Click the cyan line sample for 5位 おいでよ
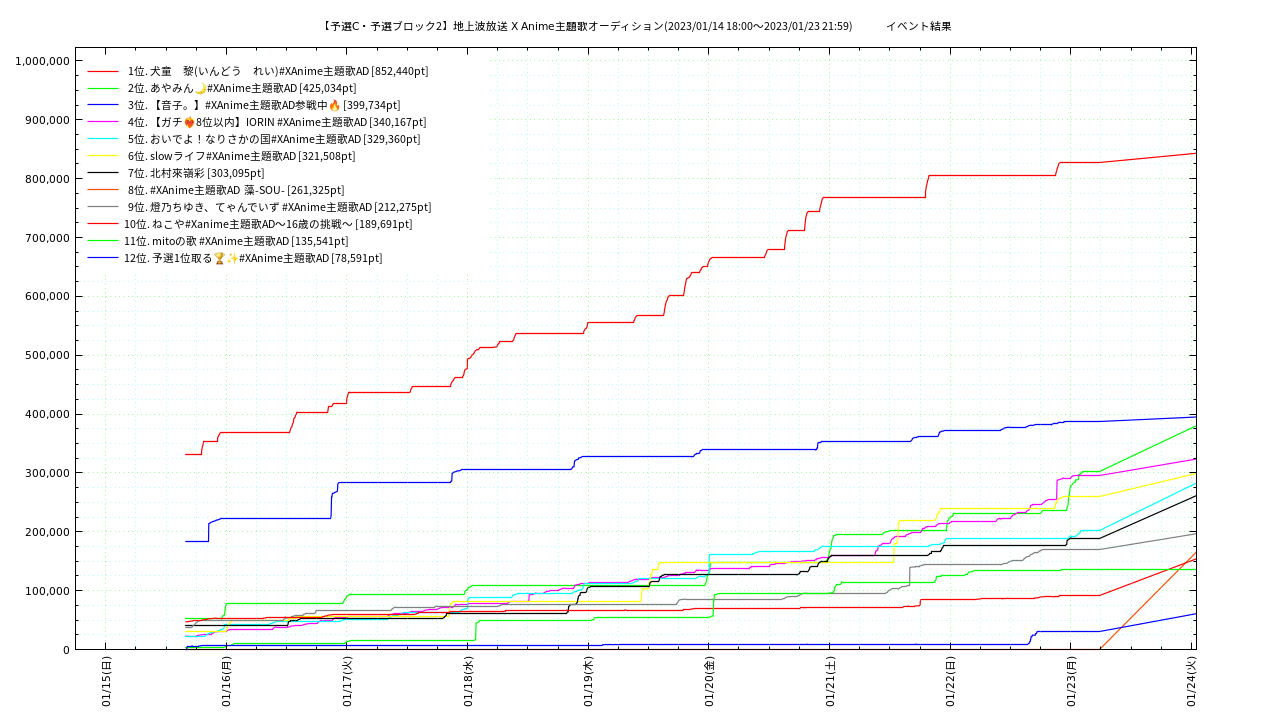The image size is (1280, 720). [x=103, y=139]
